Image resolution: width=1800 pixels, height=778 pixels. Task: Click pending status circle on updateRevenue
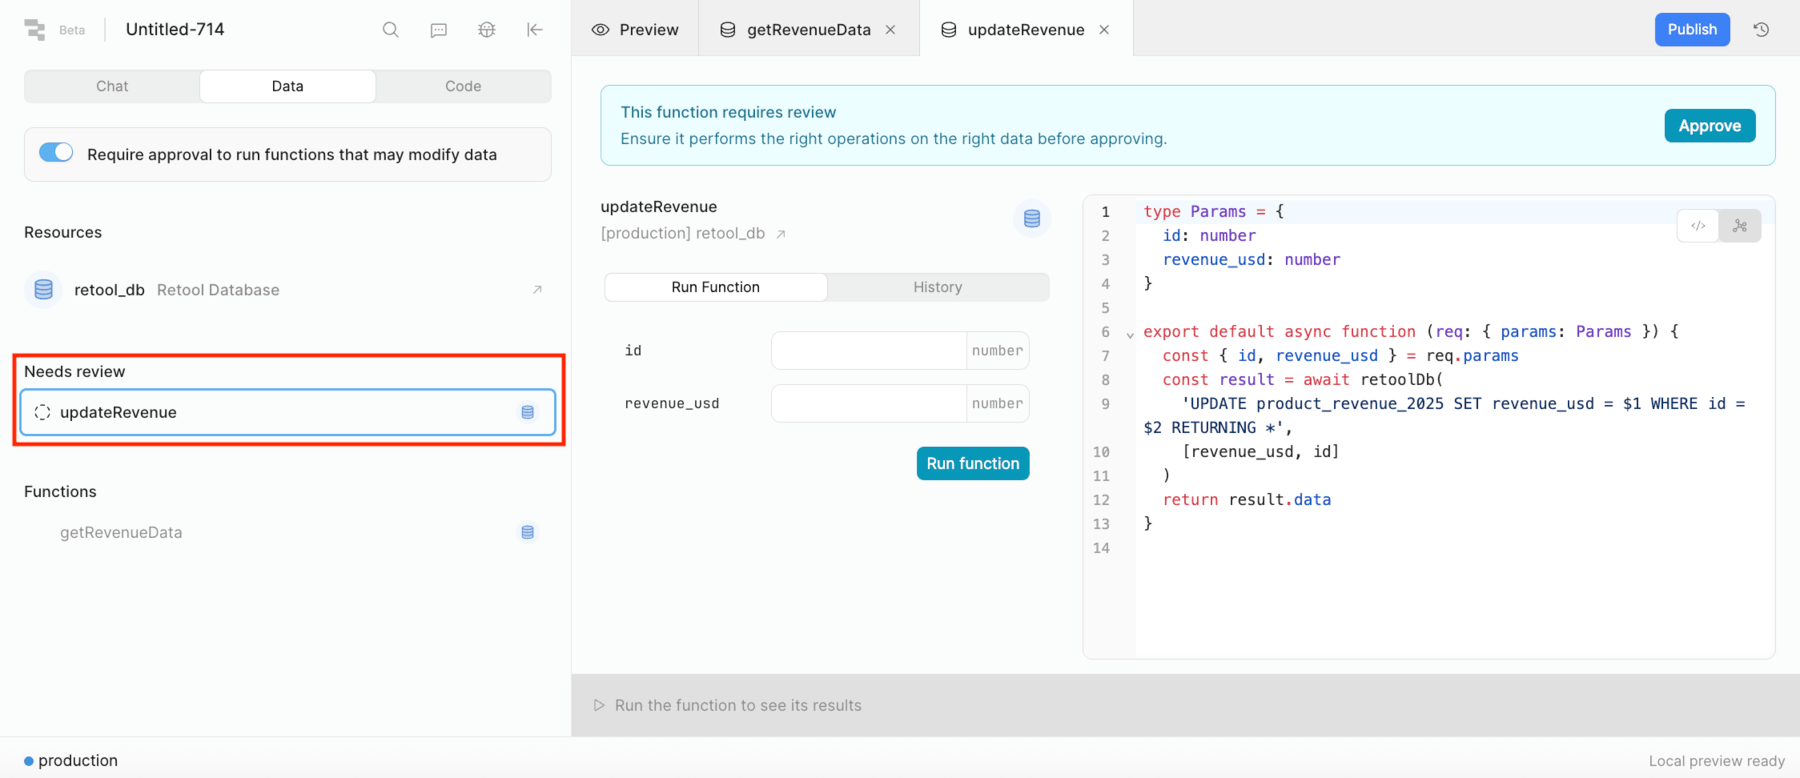point(42,412)
